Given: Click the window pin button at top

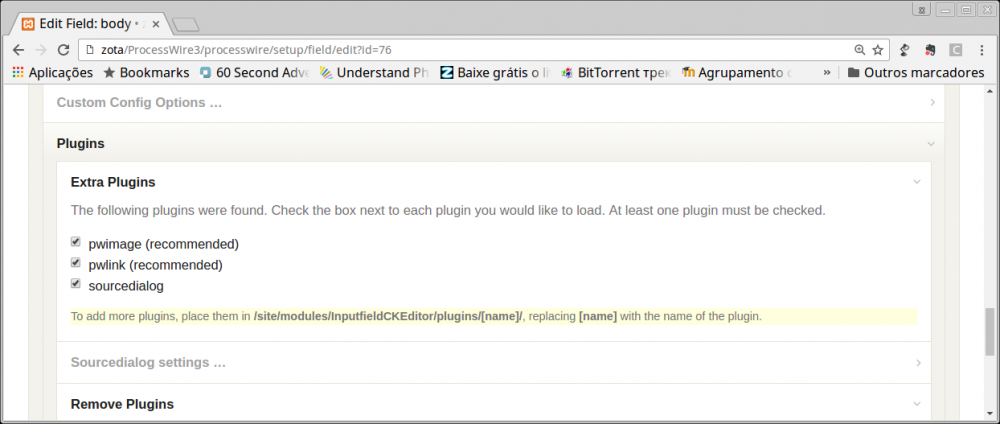Looking at the screenshot, I should tap(921, 10).
